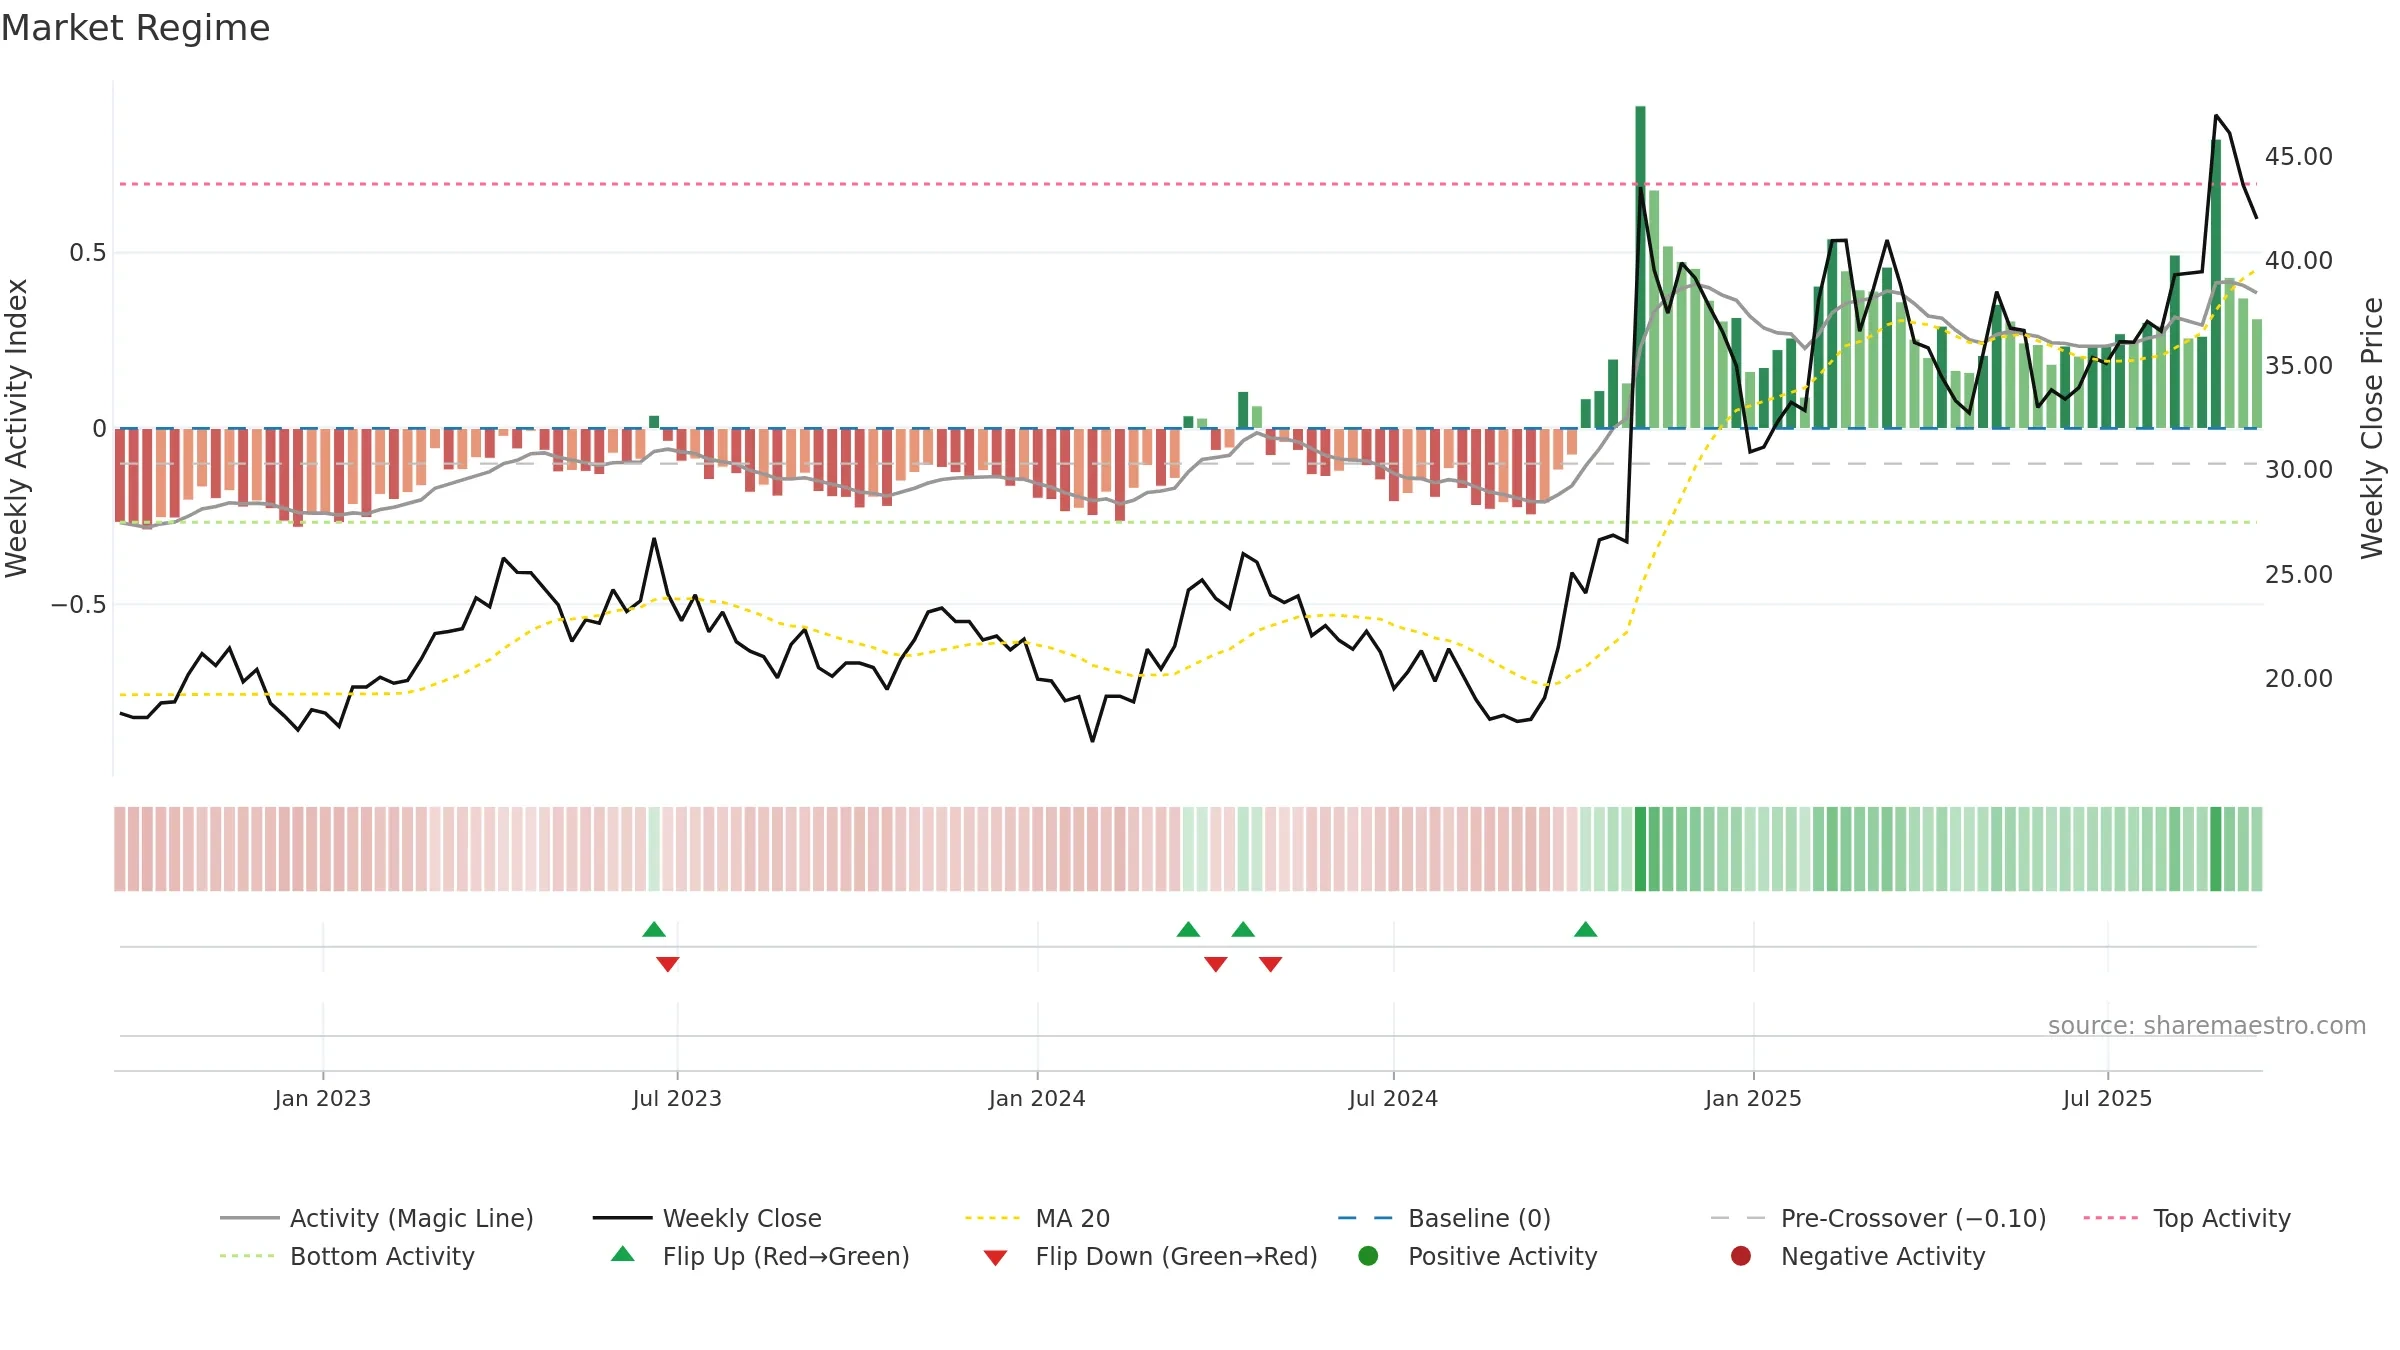Toggle the Weekly Close legend entry

(x=707, y=1218)
